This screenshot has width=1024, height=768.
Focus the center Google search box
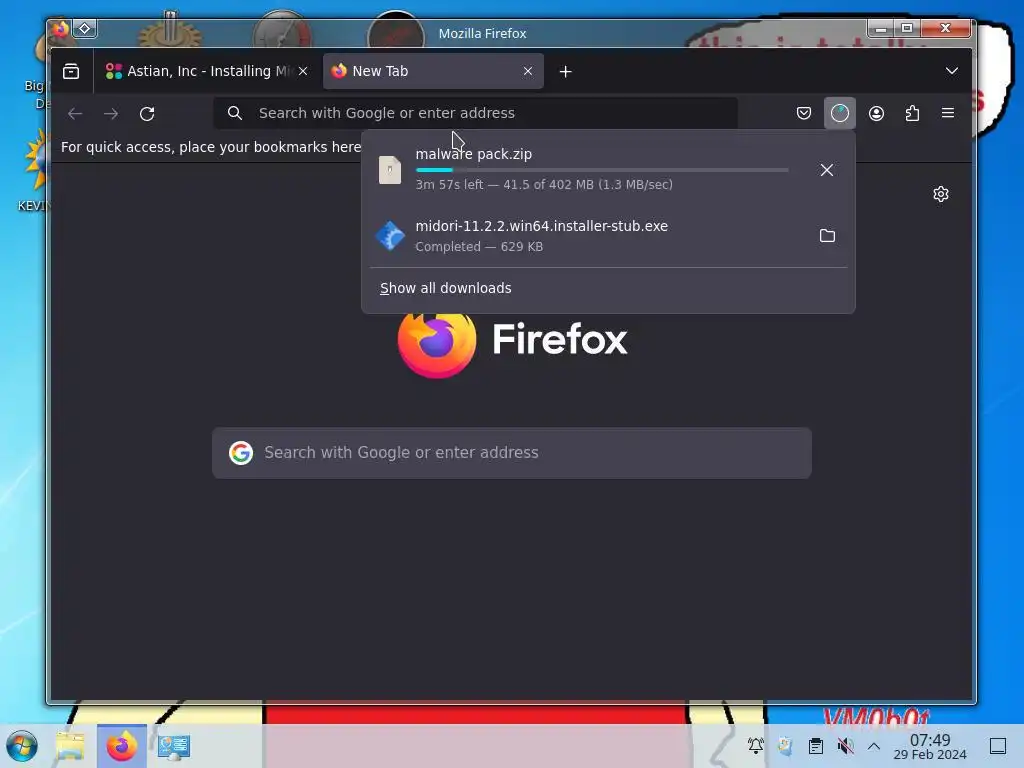[512, 453]
